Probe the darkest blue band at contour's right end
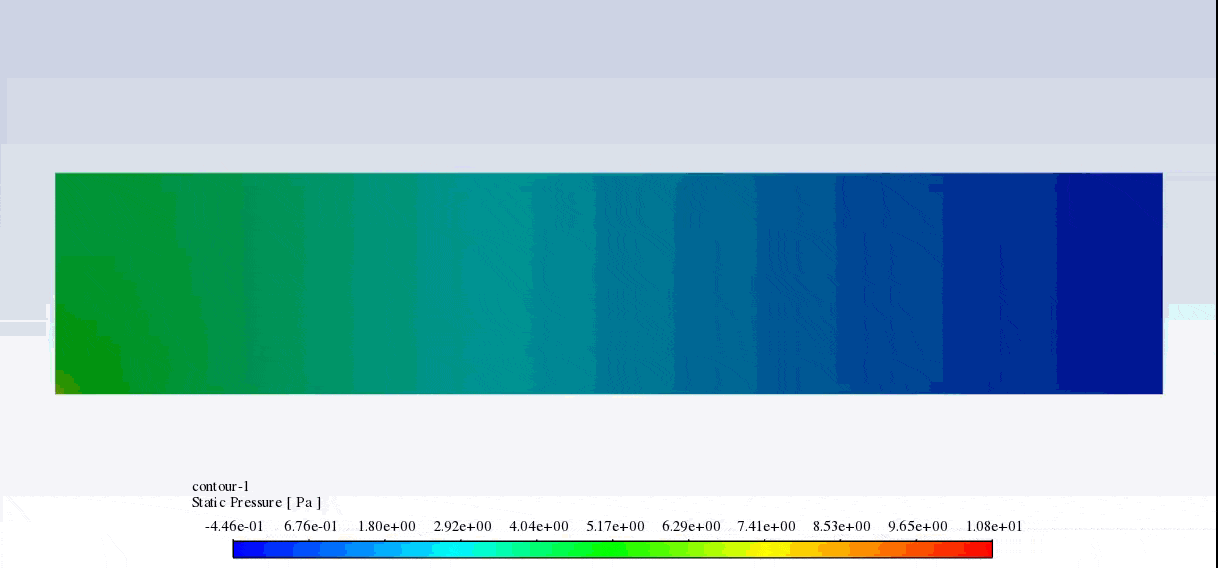1218x568 pixels. pos(1110,283)
